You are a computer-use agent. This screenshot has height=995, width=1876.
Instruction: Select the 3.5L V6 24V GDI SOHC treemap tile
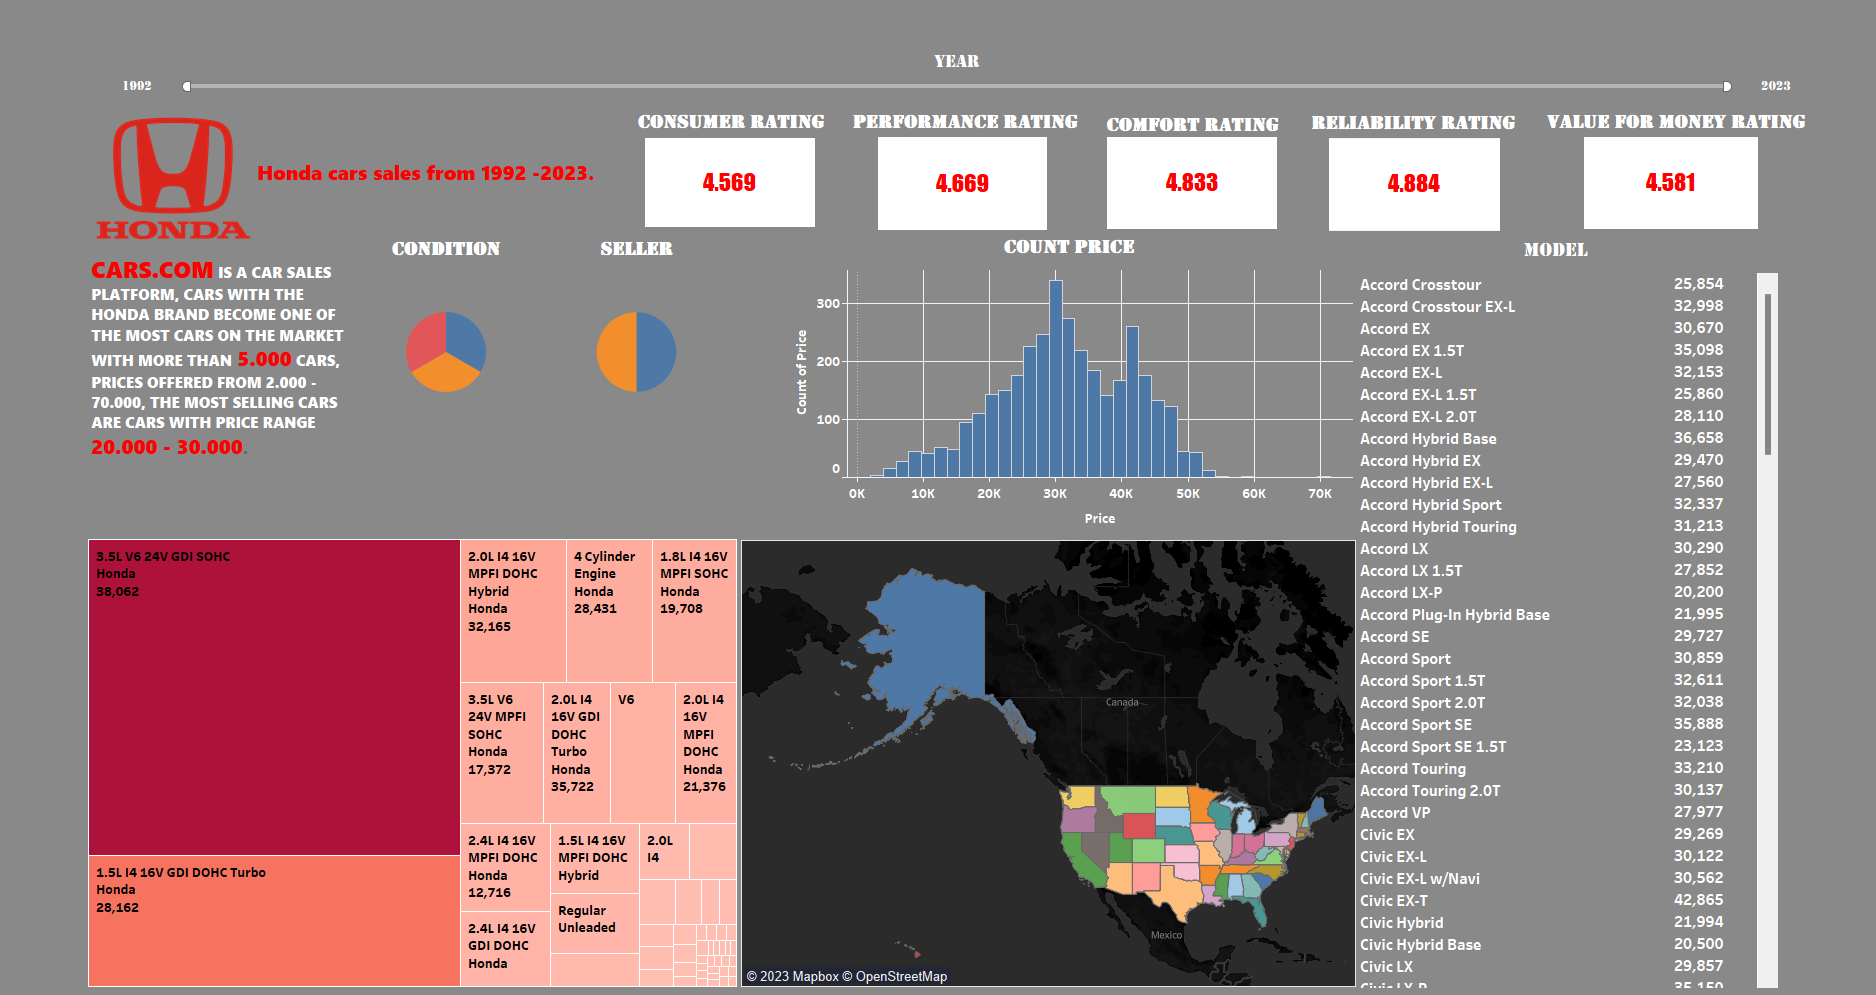[274, 697]
